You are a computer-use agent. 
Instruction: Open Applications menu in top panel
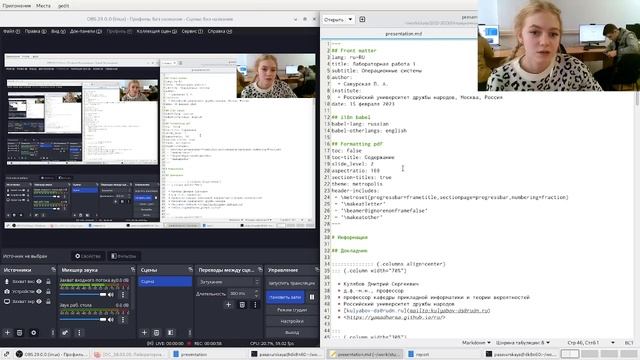coord(16,6)
